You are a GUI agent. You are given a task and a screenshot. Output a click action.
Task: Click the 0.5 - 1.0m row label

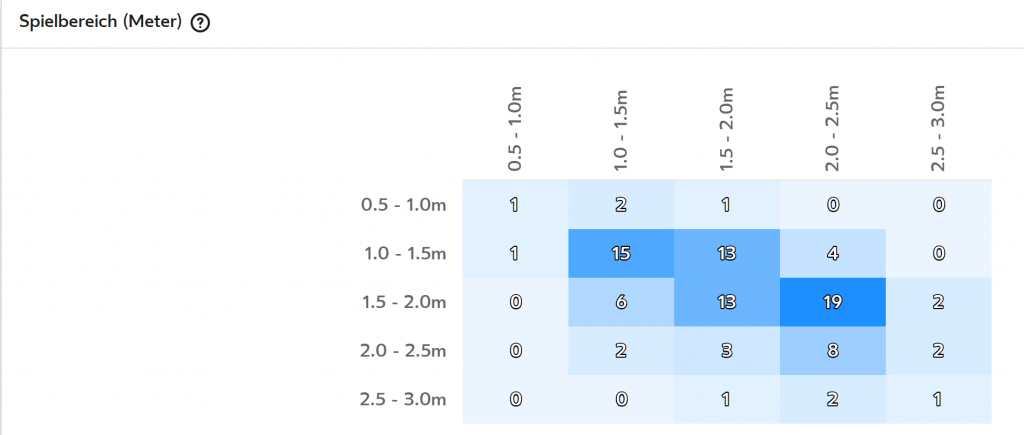pyautogui.click(x=403, y=205)
